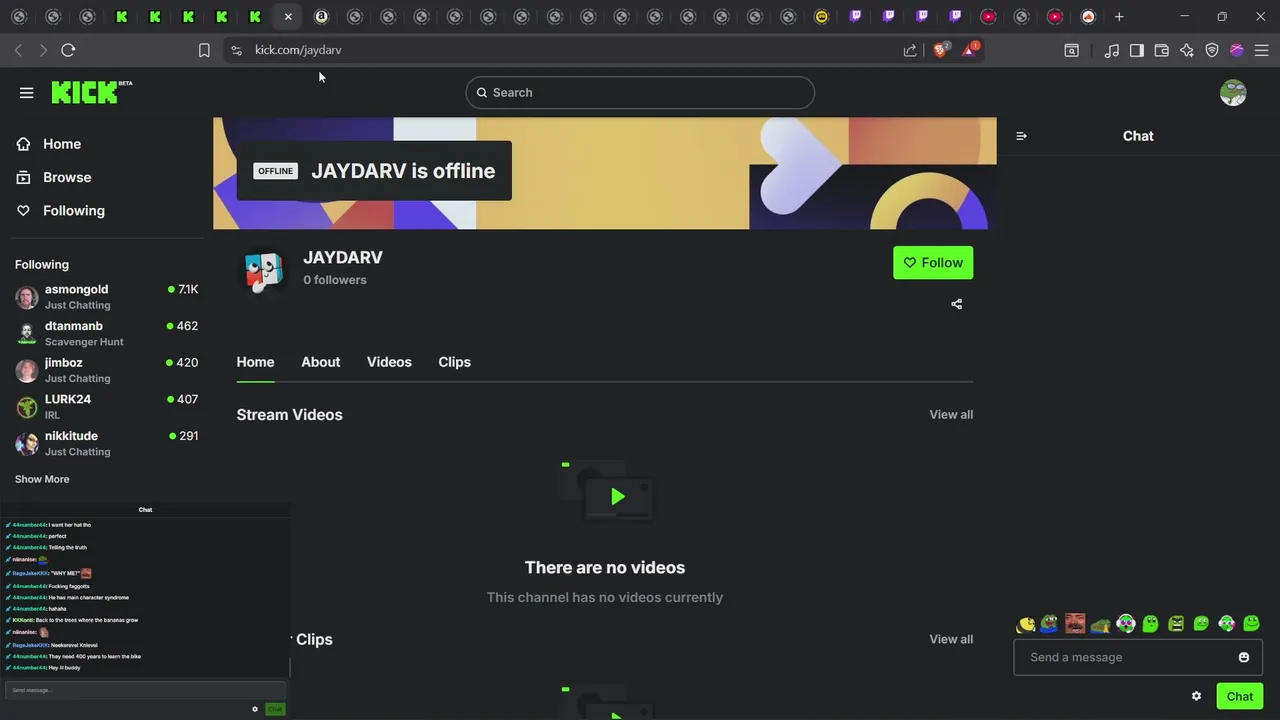Share this page via address bar icon

coord(910,50)
